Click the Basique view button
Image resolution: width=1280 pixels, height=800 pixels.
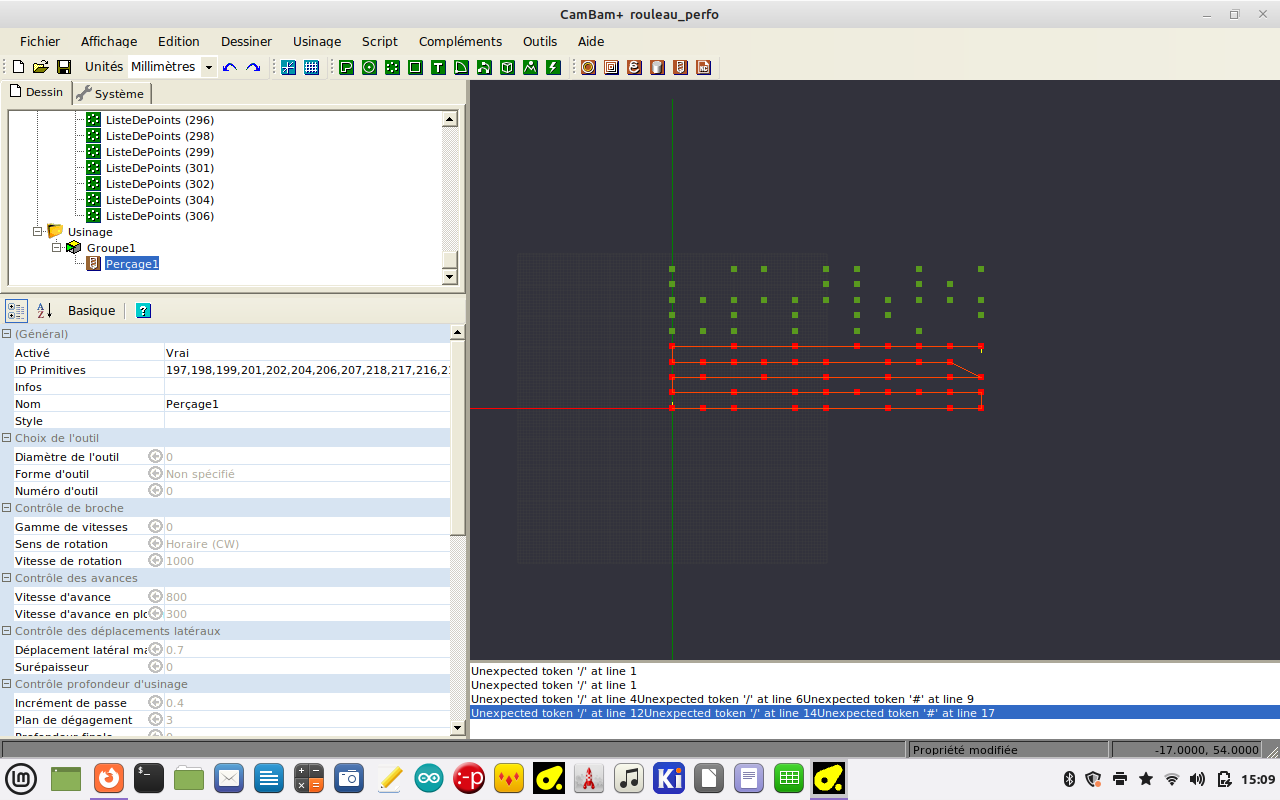pyautogui.click(x=91, y=310)
